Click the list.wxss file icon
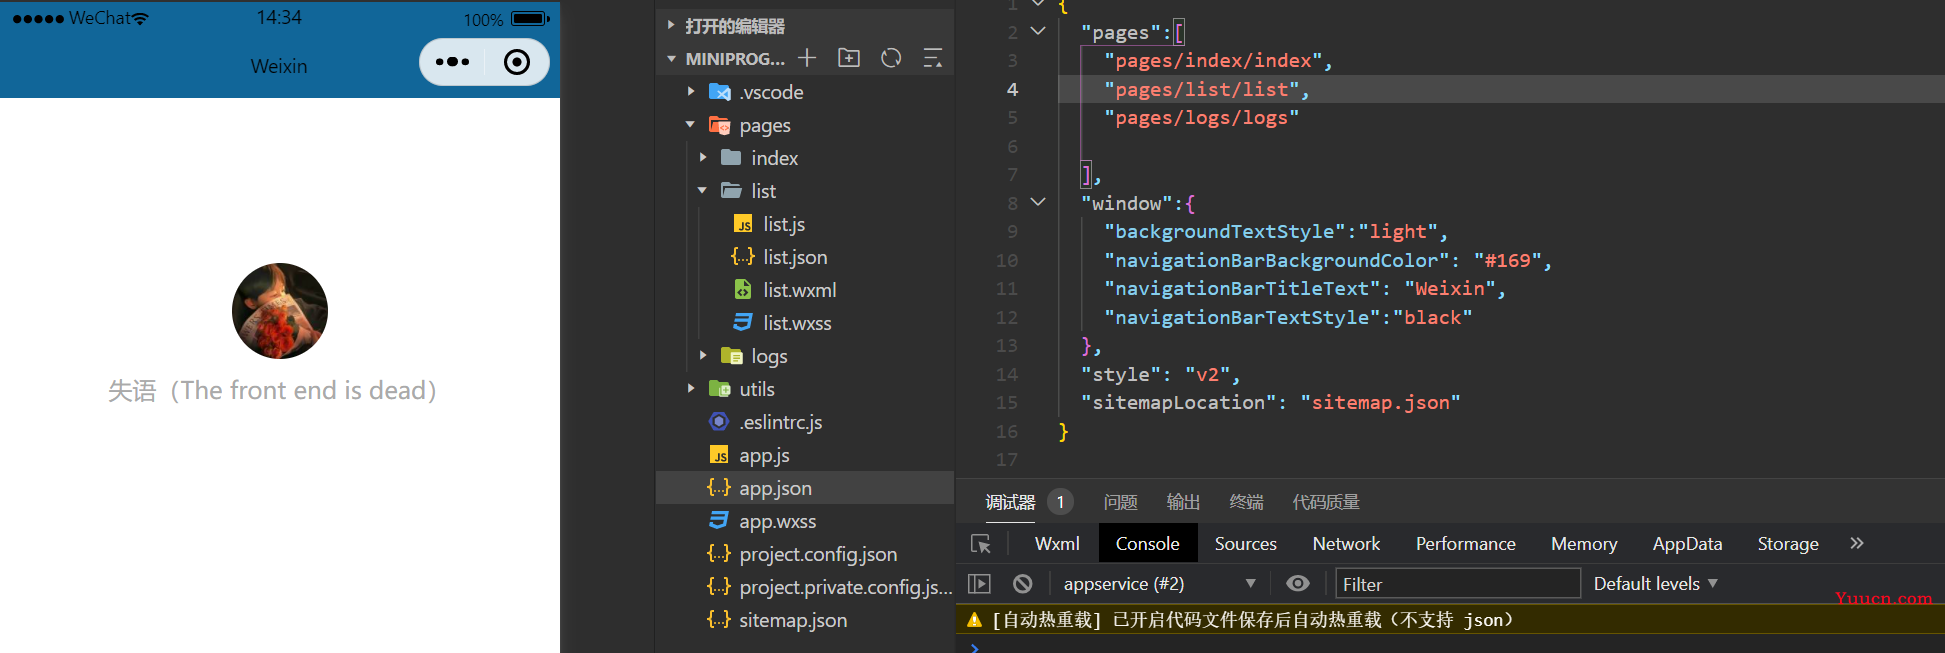 (x=743, y=323)
